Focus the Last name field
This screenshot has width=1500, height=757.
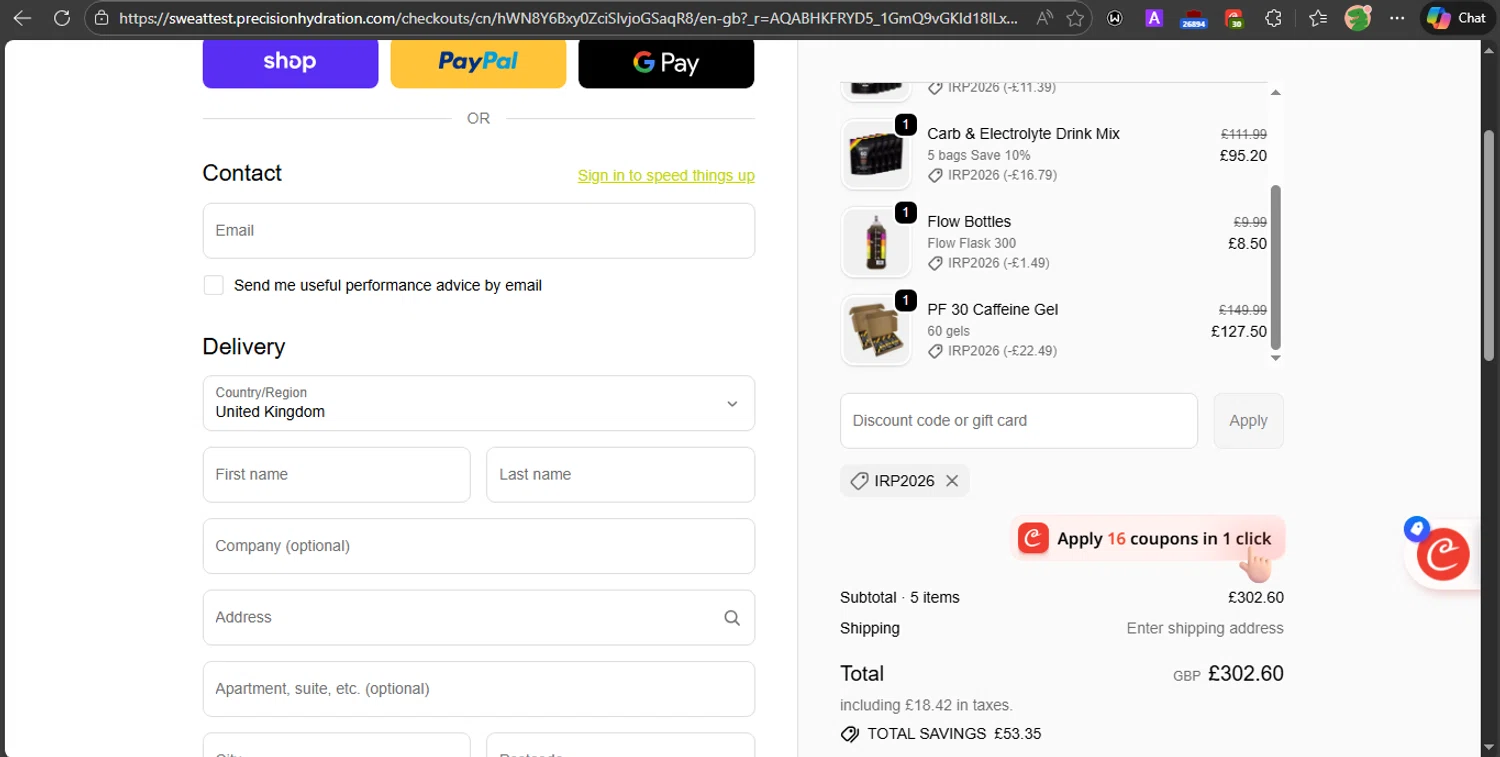click(x=620, y=474)
